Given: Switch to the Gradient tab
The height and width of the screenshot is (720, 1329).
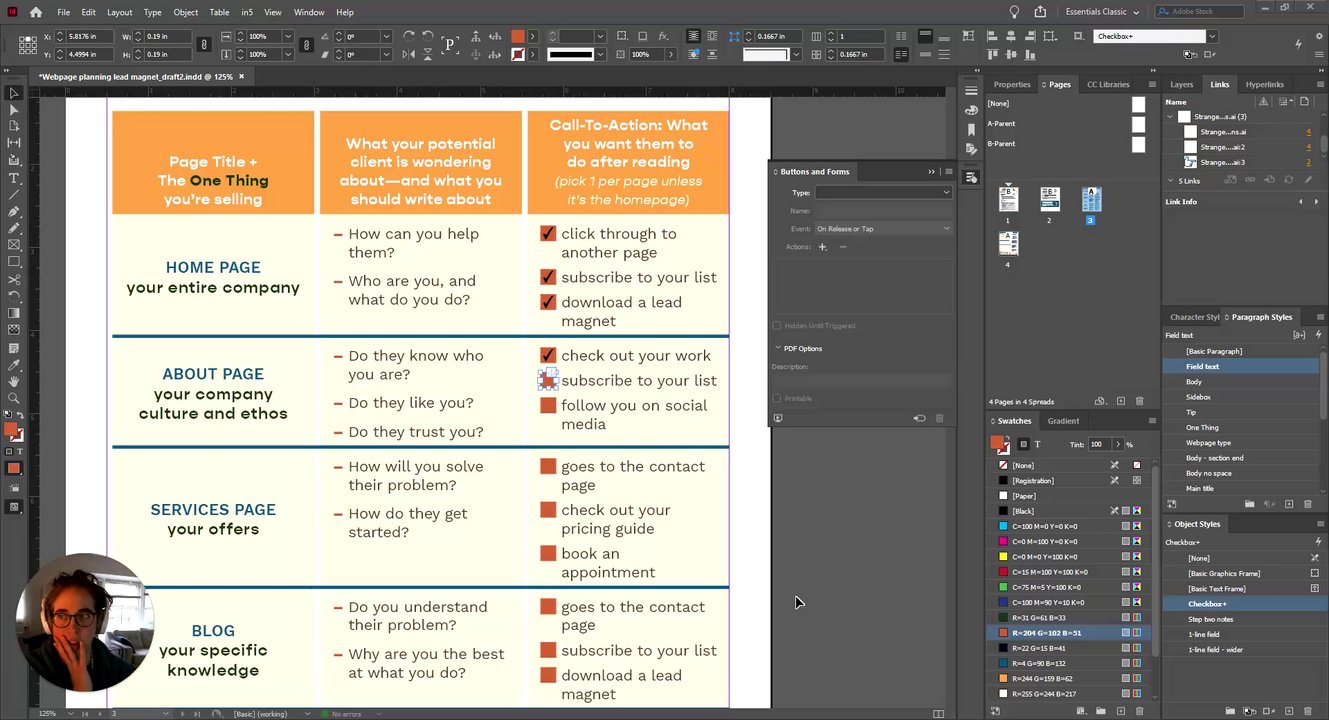Looking at the screenshot, I should 1063,421.
